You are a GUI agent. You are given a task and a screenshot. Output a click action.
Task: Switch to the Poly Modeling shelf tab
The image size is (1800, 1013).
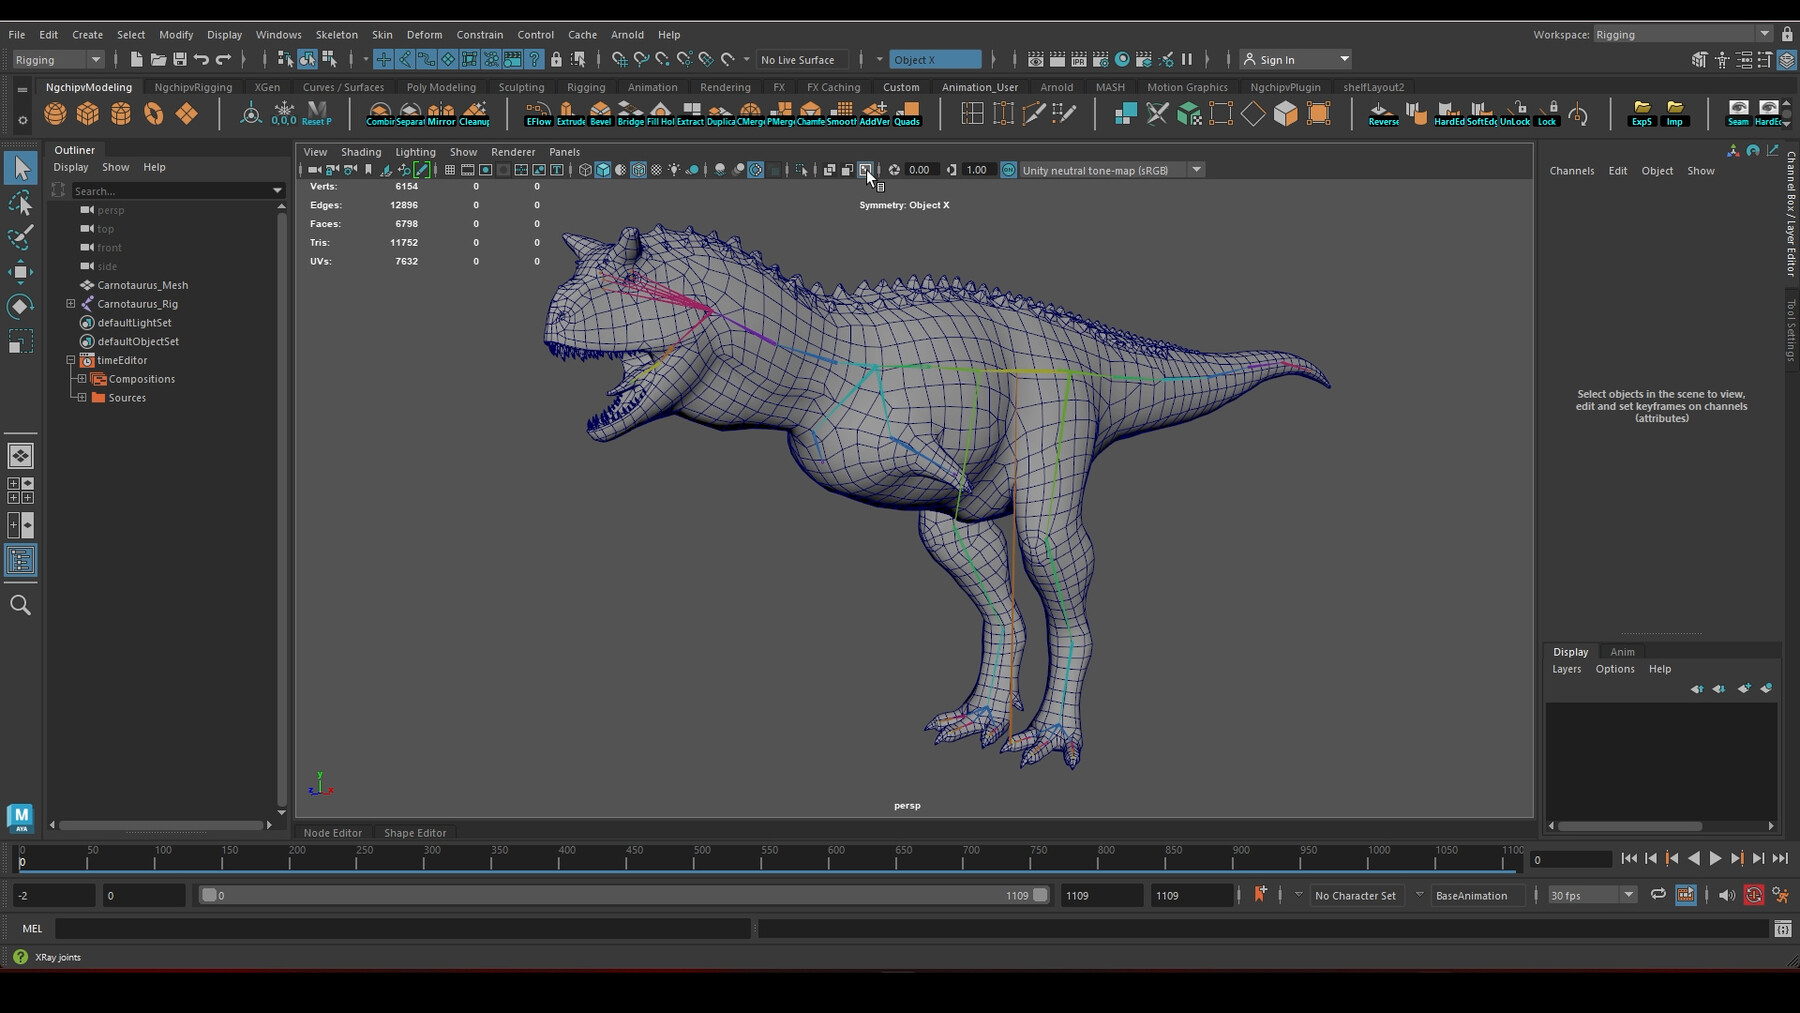(x=441, y=87)
